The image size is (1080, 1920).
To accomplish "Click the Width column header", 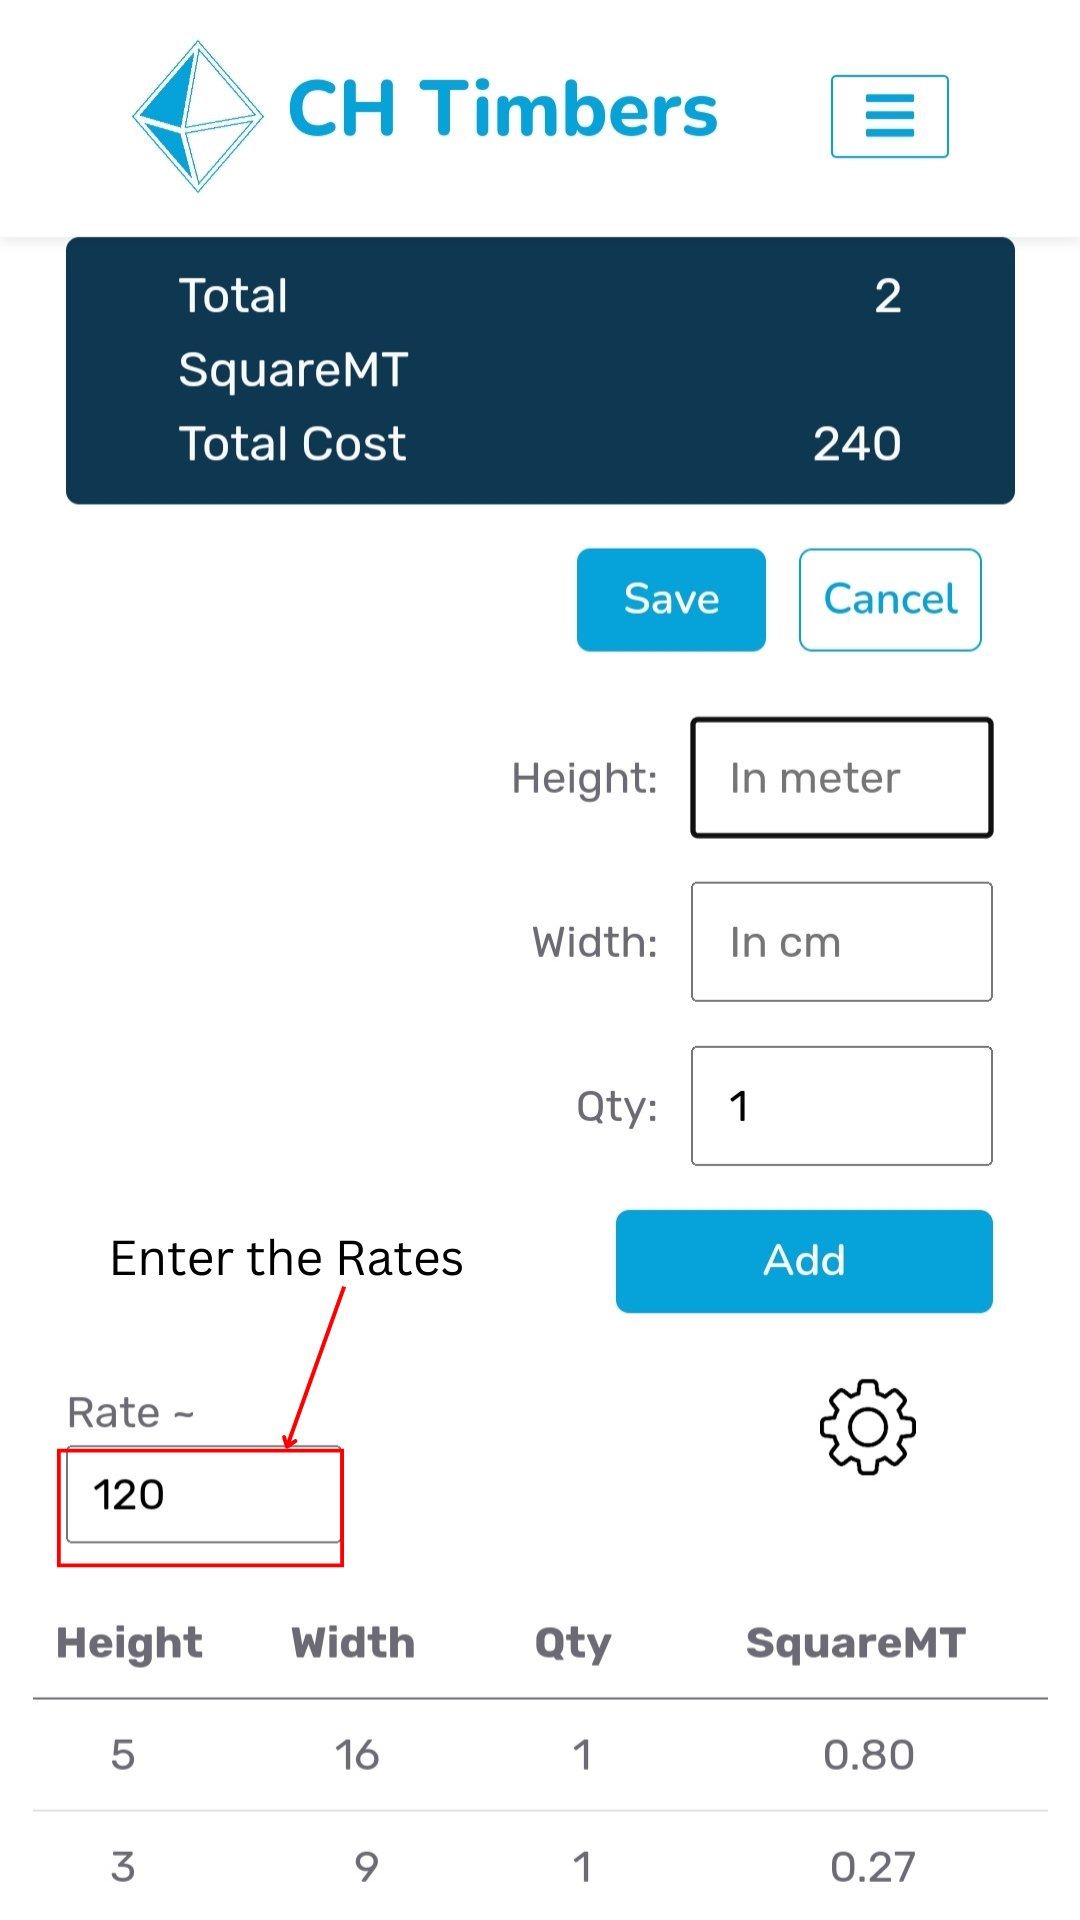I will click(x=353, y=1643).
